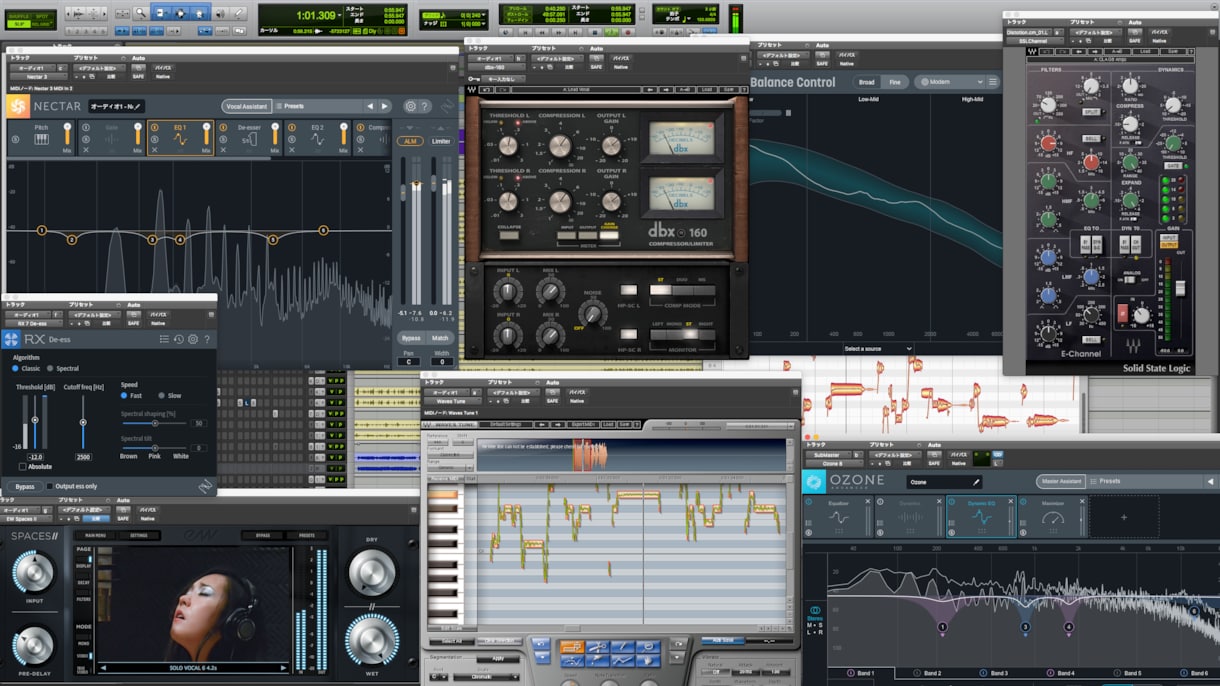Click the Pan value field in Nectar

point(410,361)
